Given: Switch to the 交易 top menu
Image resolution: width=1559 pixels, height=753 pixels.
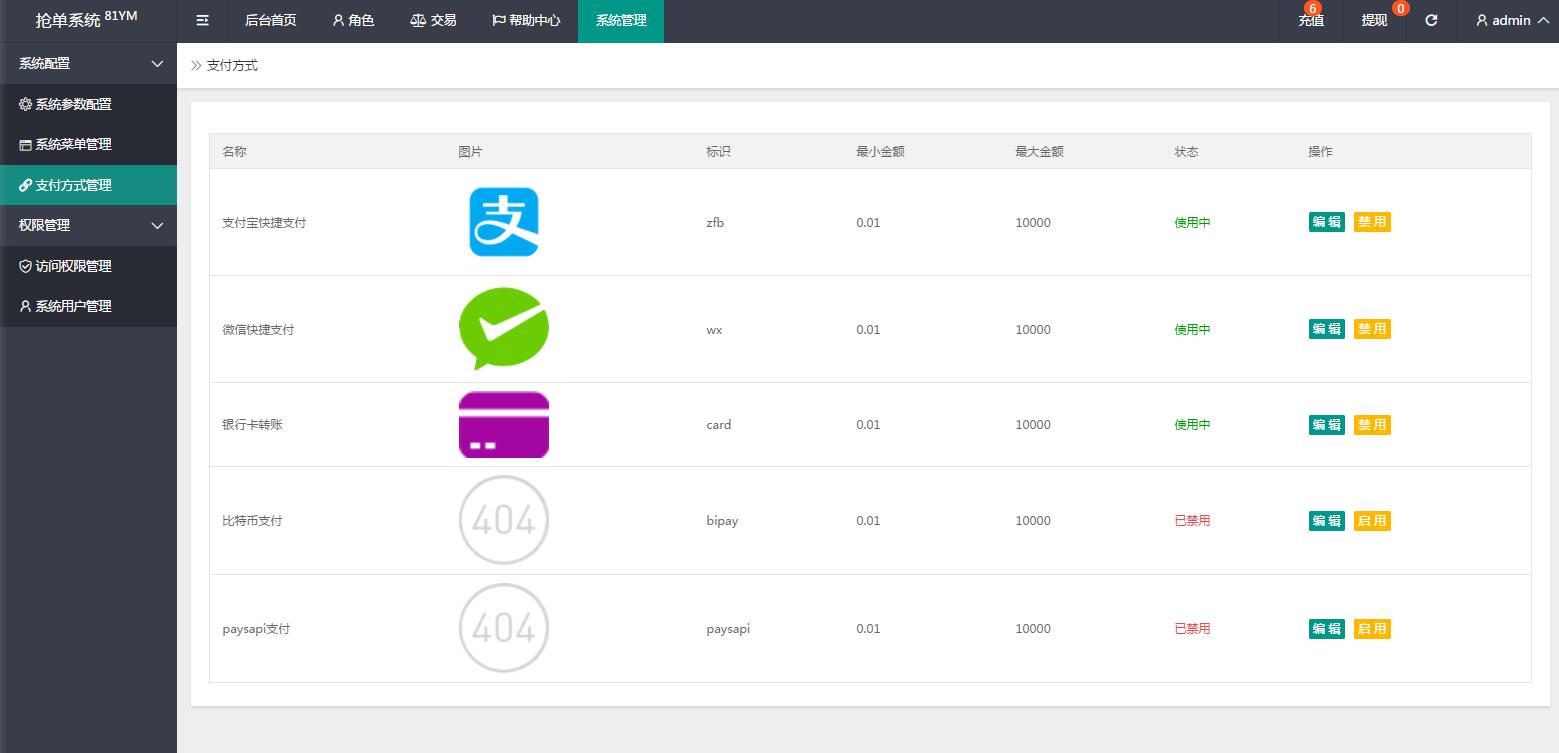Looking at the screenshot, I should [433, 20].
